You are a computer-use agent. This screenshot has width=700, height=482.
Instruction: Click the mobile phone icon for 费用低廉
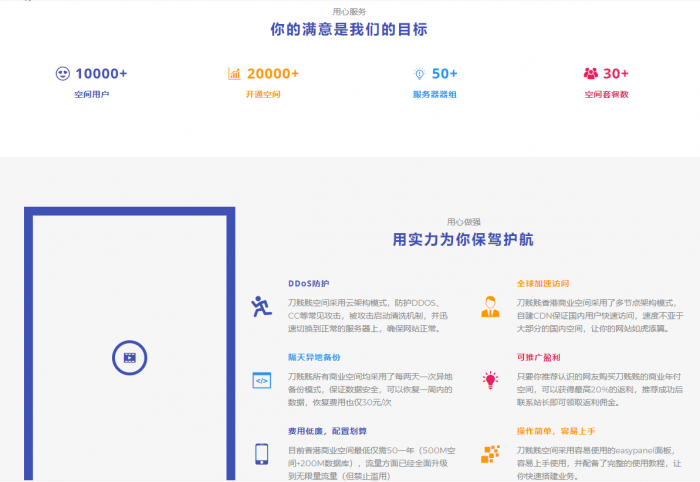[x=262, y=453]
